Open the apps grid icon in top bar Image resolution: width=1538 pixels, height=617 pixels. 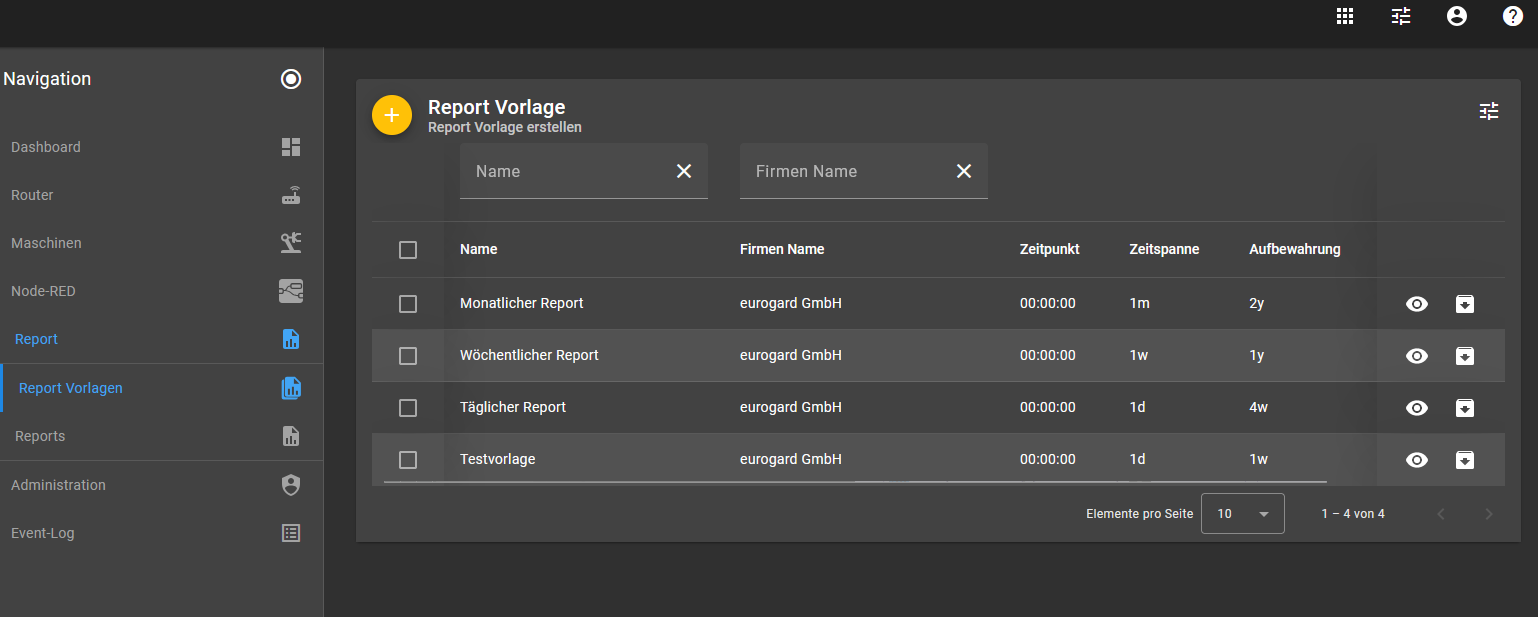(x=1345, y=16)
